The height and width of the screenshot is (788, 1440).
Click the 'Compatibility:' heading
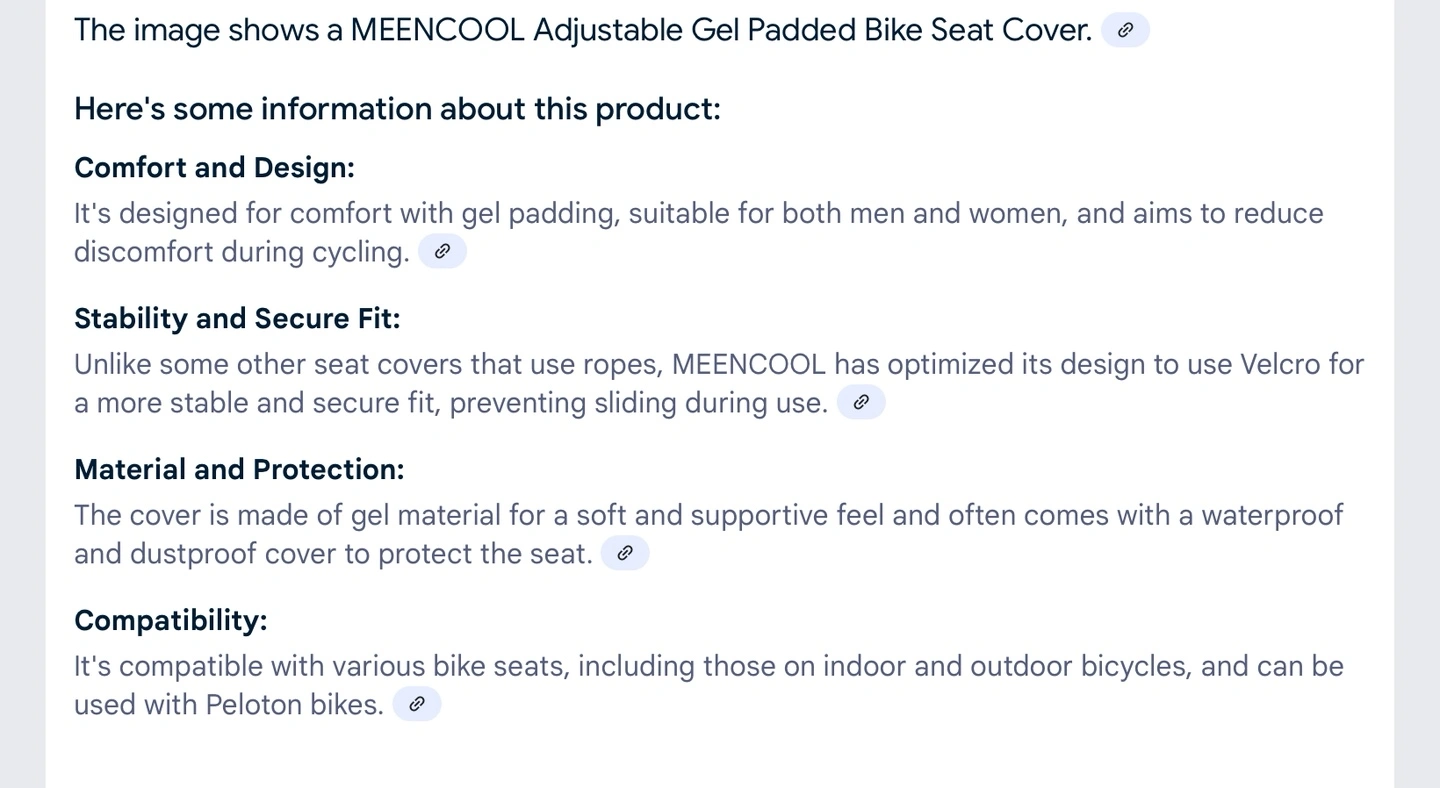[x=171, y=620]
